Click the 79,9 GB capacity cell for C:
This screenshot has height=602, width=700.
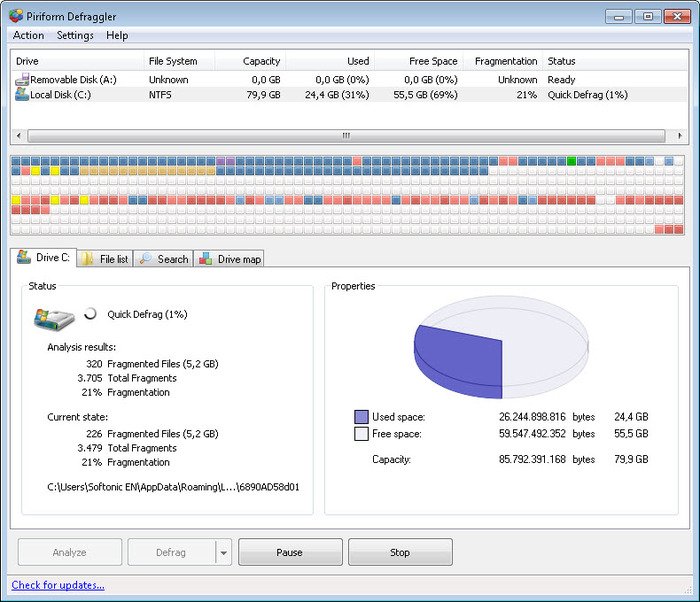pos(263,95)
